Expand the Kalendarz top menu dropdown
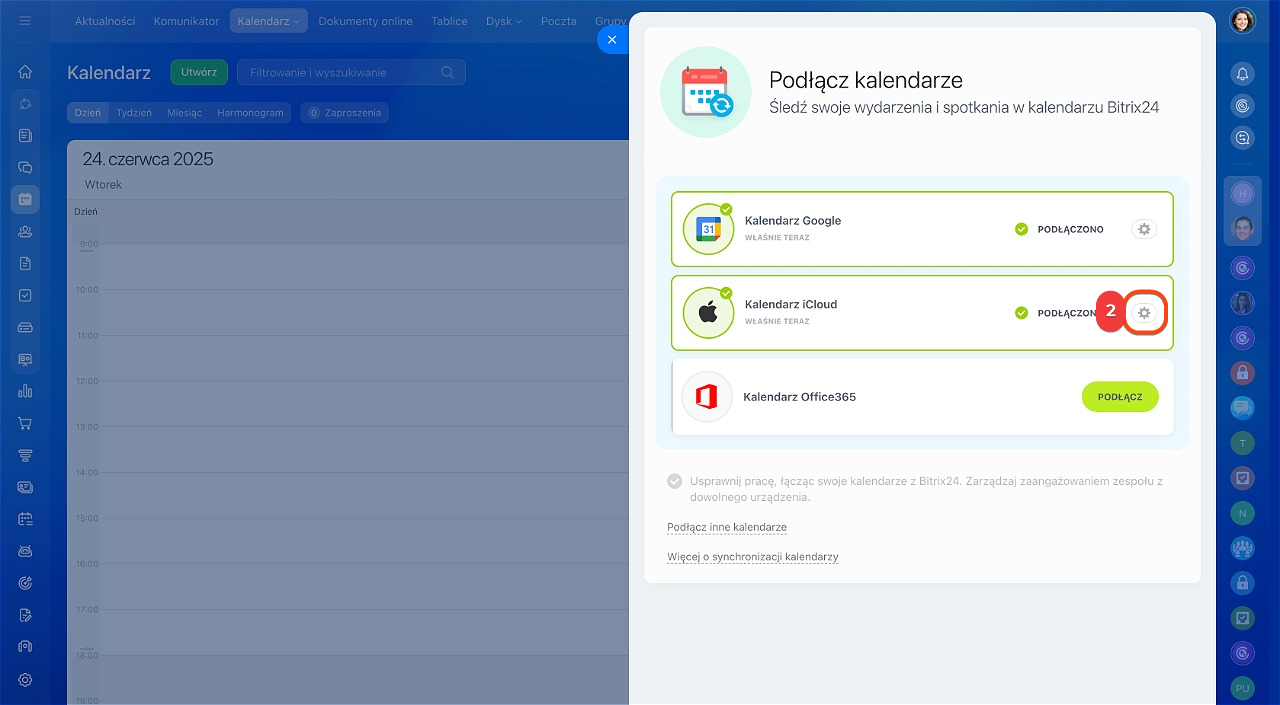The width and height of the screenshot is (1280, 705). (x=268, y=21)
